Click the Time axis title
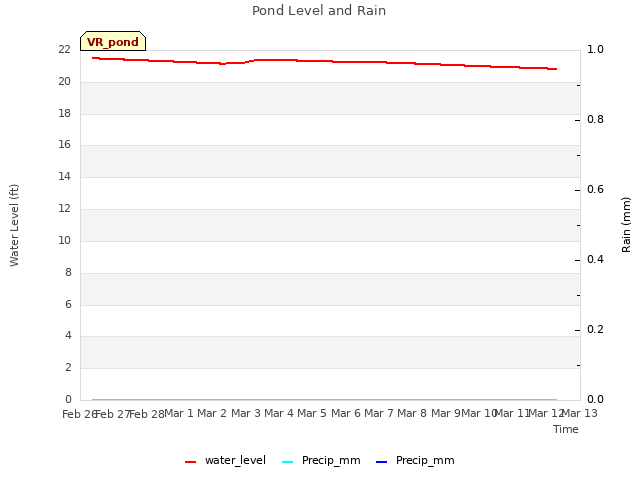The width and height of the screenshot is (640, 480). tap(566, 429)
